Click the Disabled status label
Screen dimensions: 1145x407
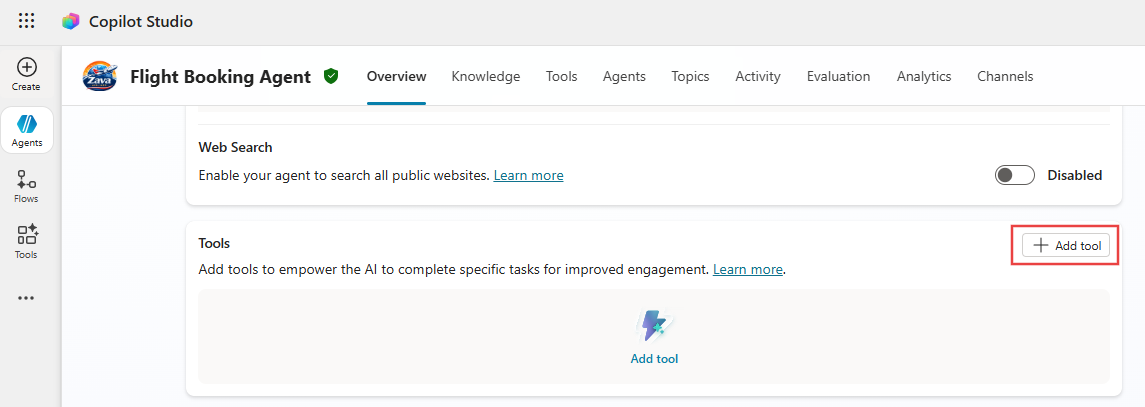click(x=1074, y=175)
